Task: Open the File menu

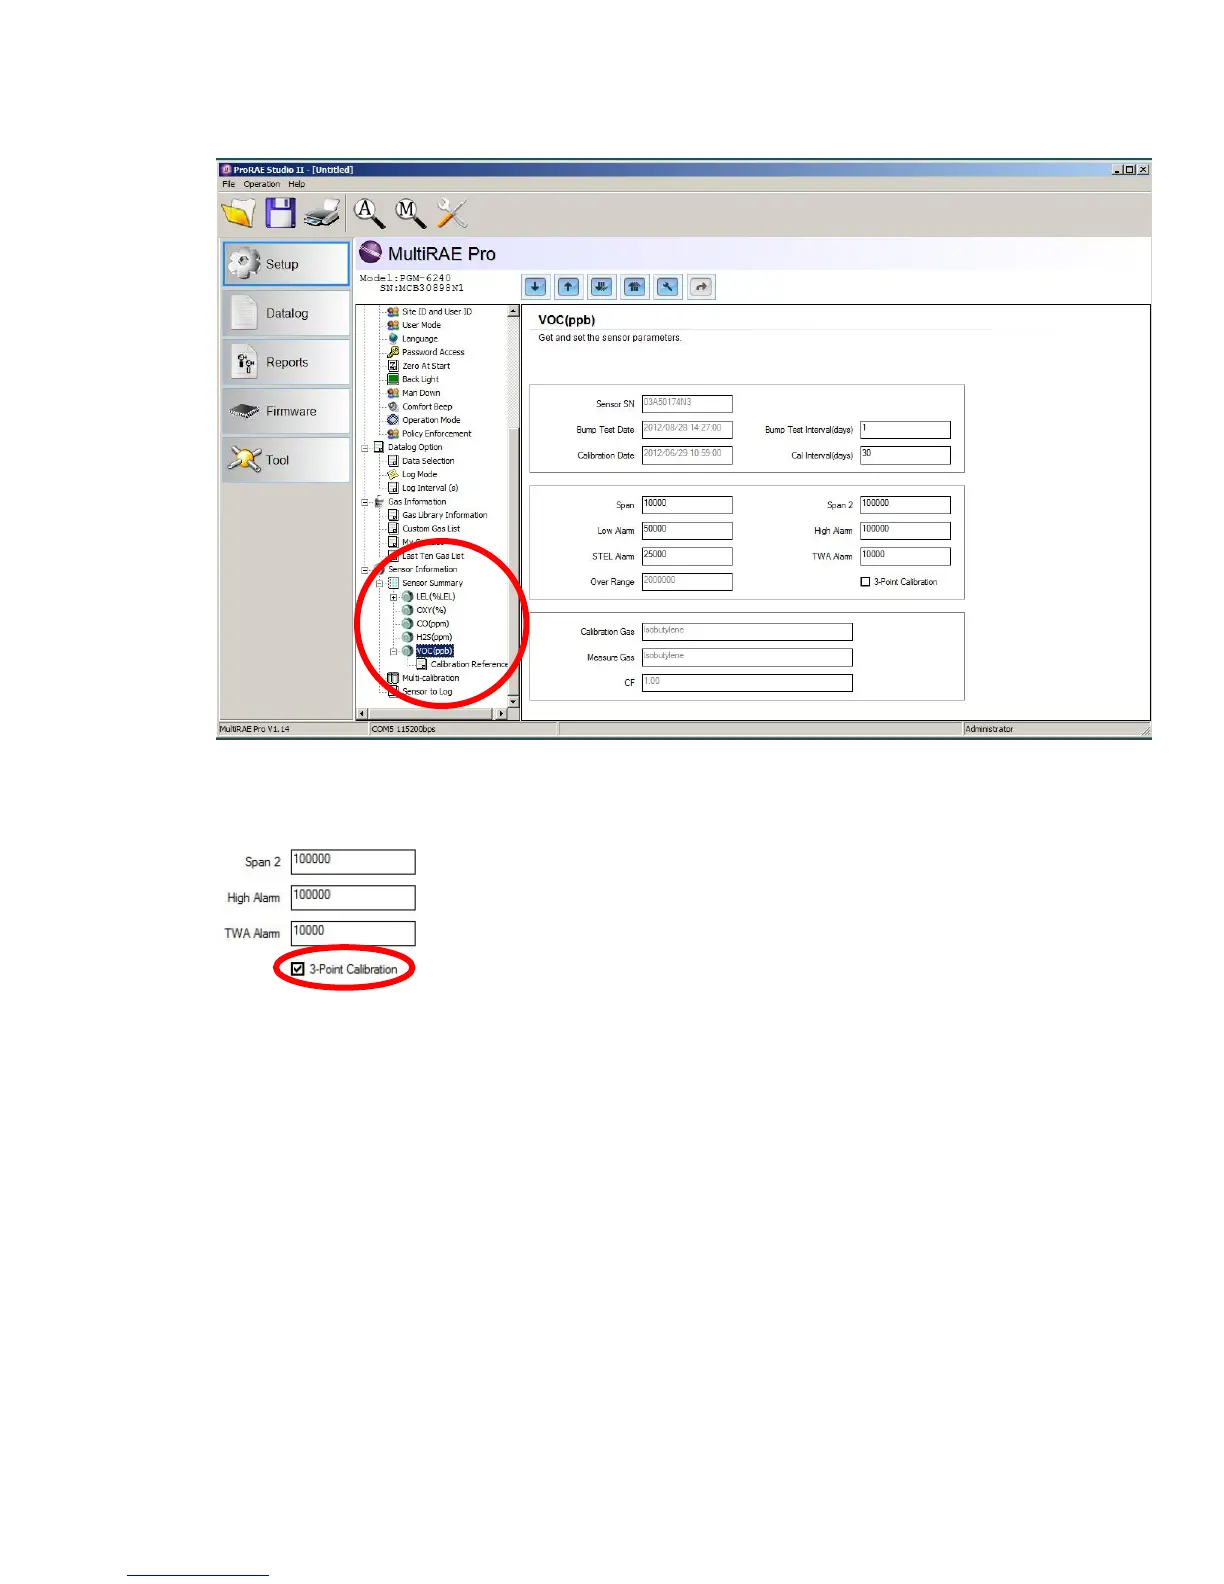Action: 229,184
